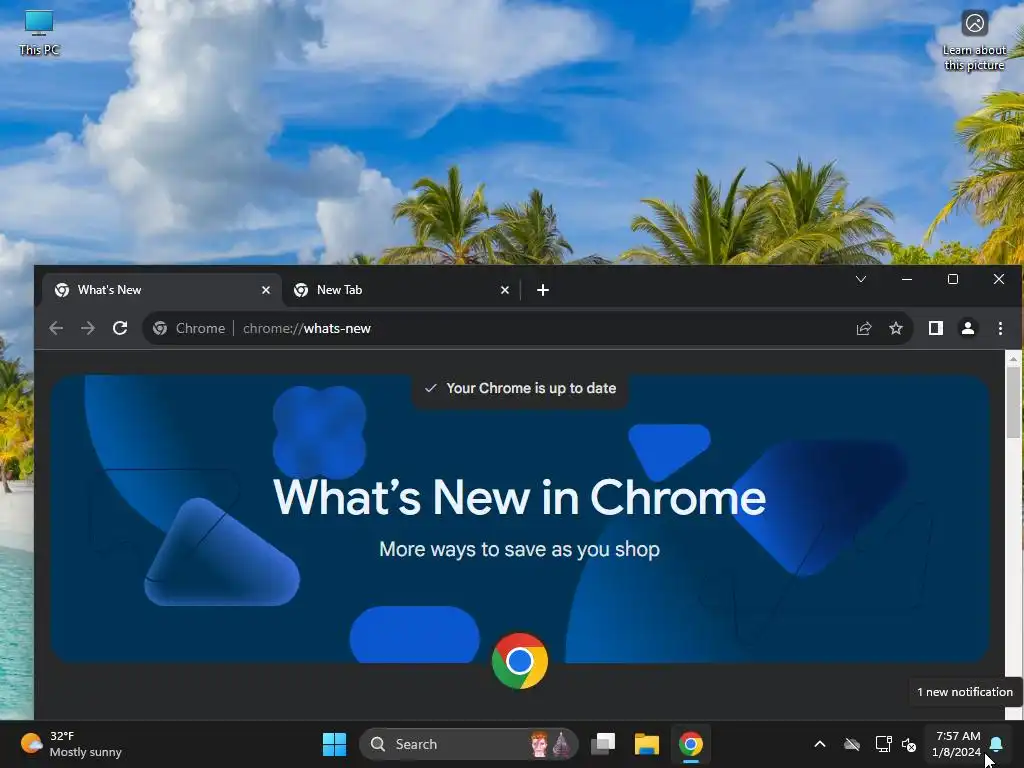Click 'More ways to save as you shop'
Viewport: 1024px width, 768px height.
[519, 549]
